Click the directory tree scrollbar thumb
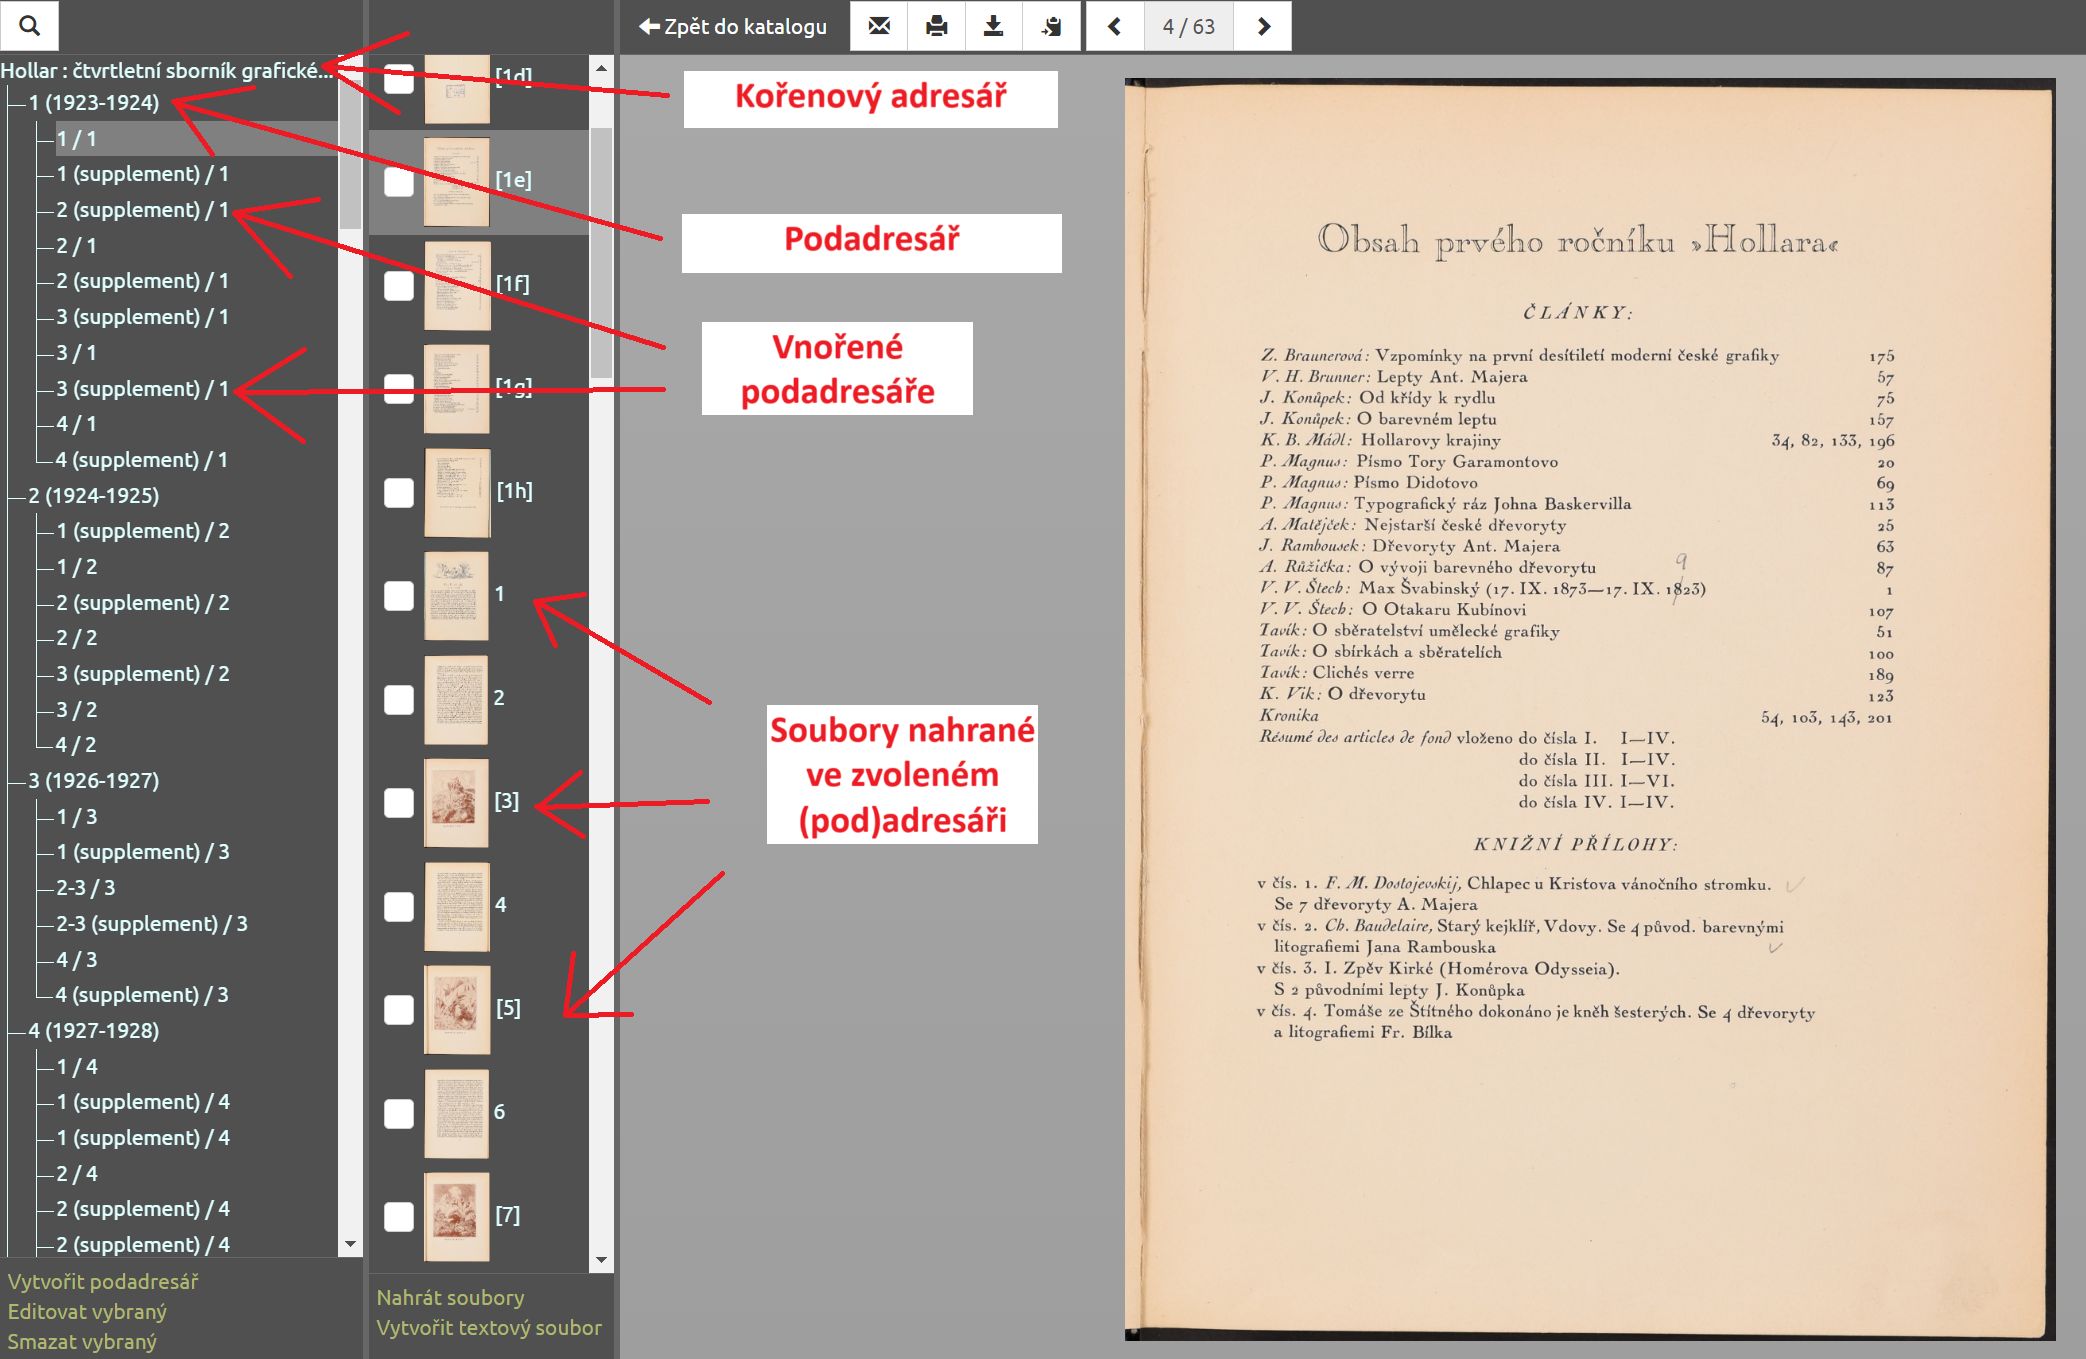 tap(350, 154)
